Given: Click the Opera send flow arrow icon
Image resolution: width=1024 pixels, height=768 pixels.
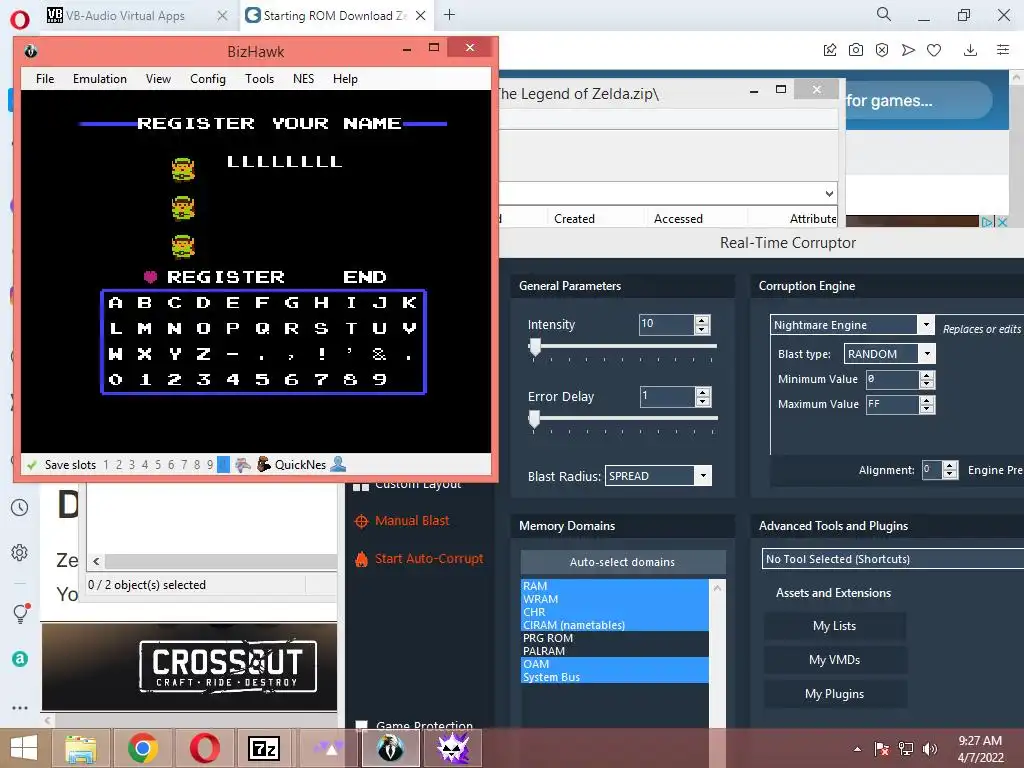Looking at the screenshot, I should pyautogui.click(x=908, y=50).
